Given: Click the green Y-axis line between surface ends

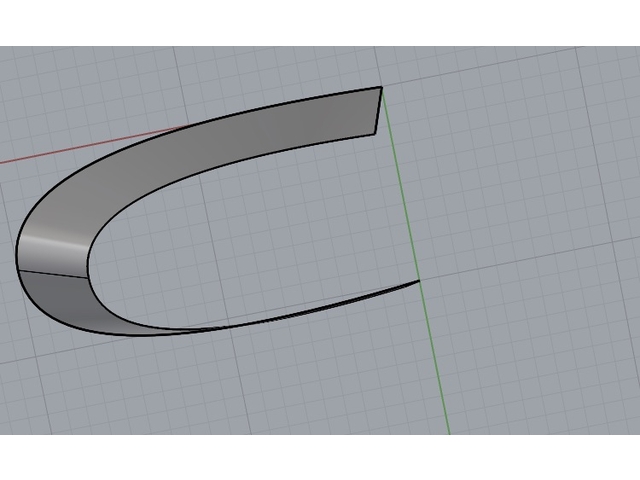Looking at the screenshot, I should point(400,190).
